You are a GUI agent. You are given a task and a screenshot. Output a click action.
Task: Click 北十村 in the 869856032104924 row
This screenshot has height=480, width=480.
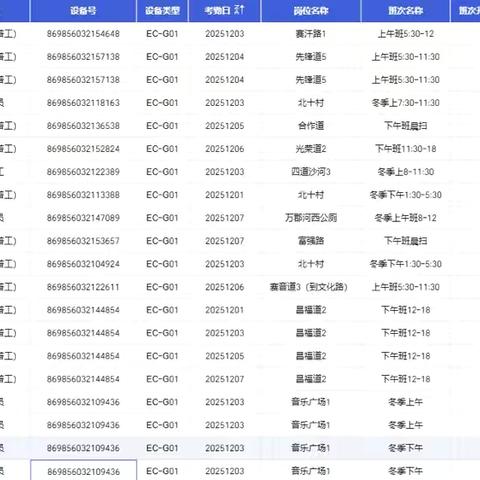point(311,264)
